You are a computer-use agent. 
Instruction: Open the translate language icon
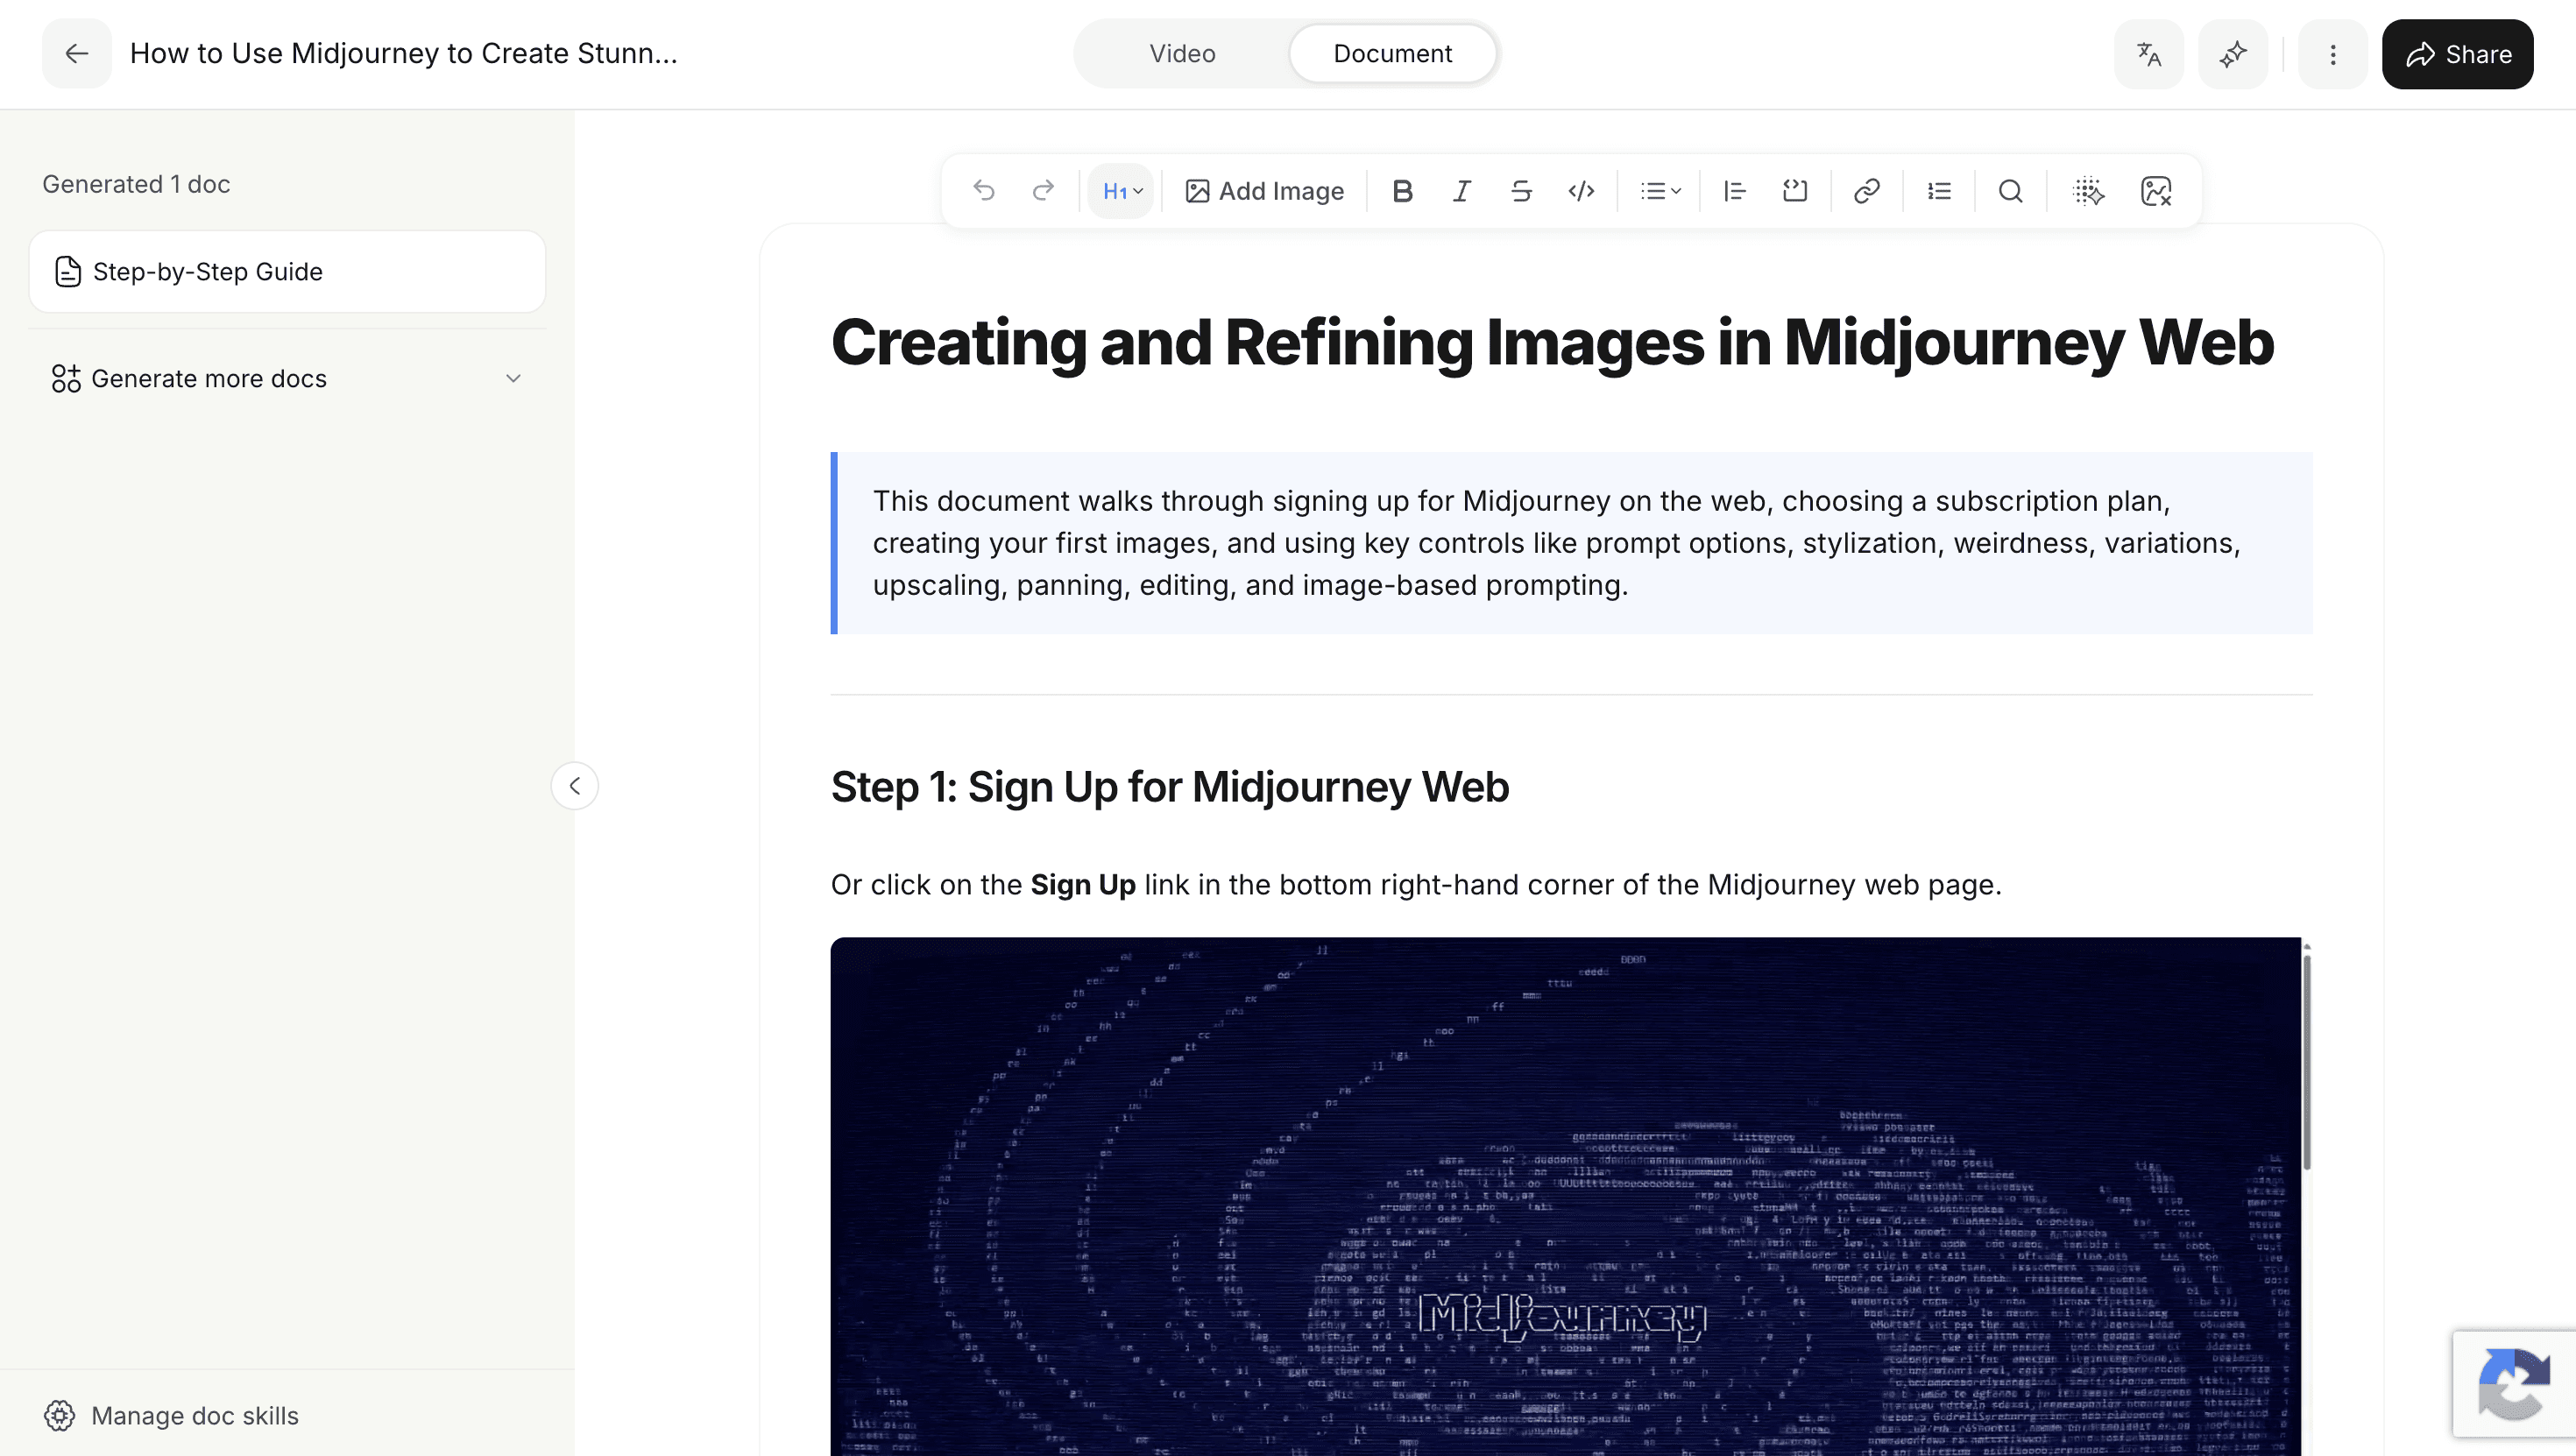2149,54
